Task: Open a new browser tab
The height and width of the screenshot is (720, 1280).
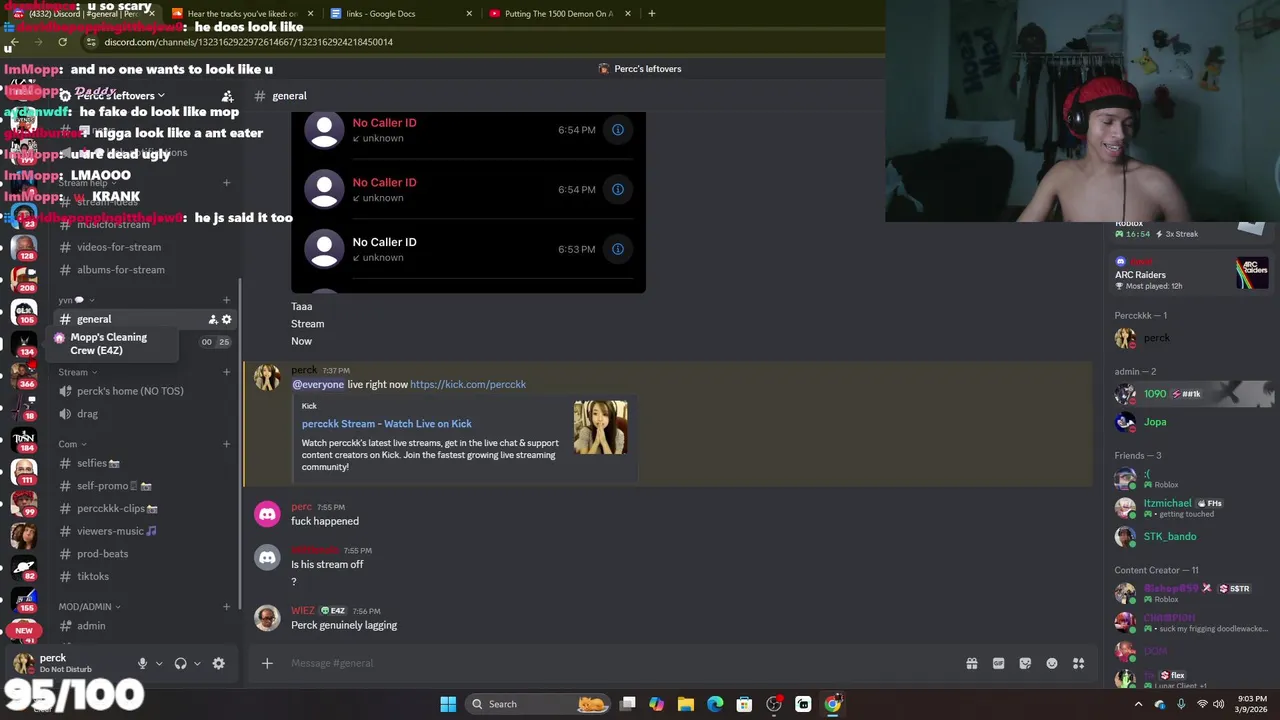Action: pyautogui.click(x=651, y=13)
